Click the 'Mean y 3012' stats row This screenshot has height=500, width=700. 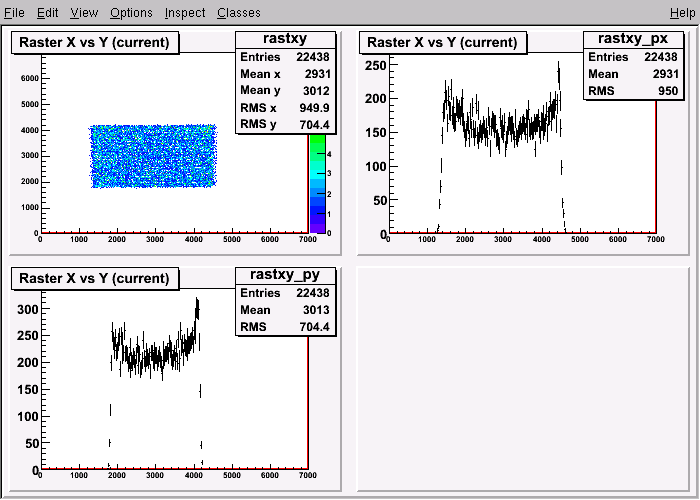coord(285,91)
